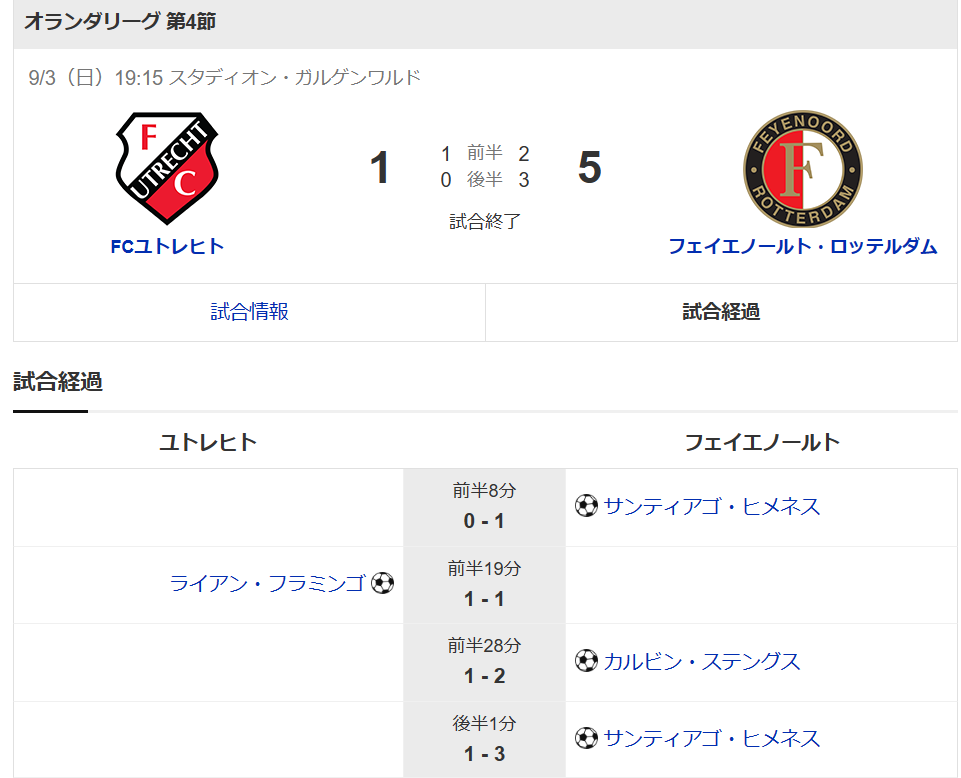Select the 試合経過 tab
The image size is (961, 778).
point(721,312)
